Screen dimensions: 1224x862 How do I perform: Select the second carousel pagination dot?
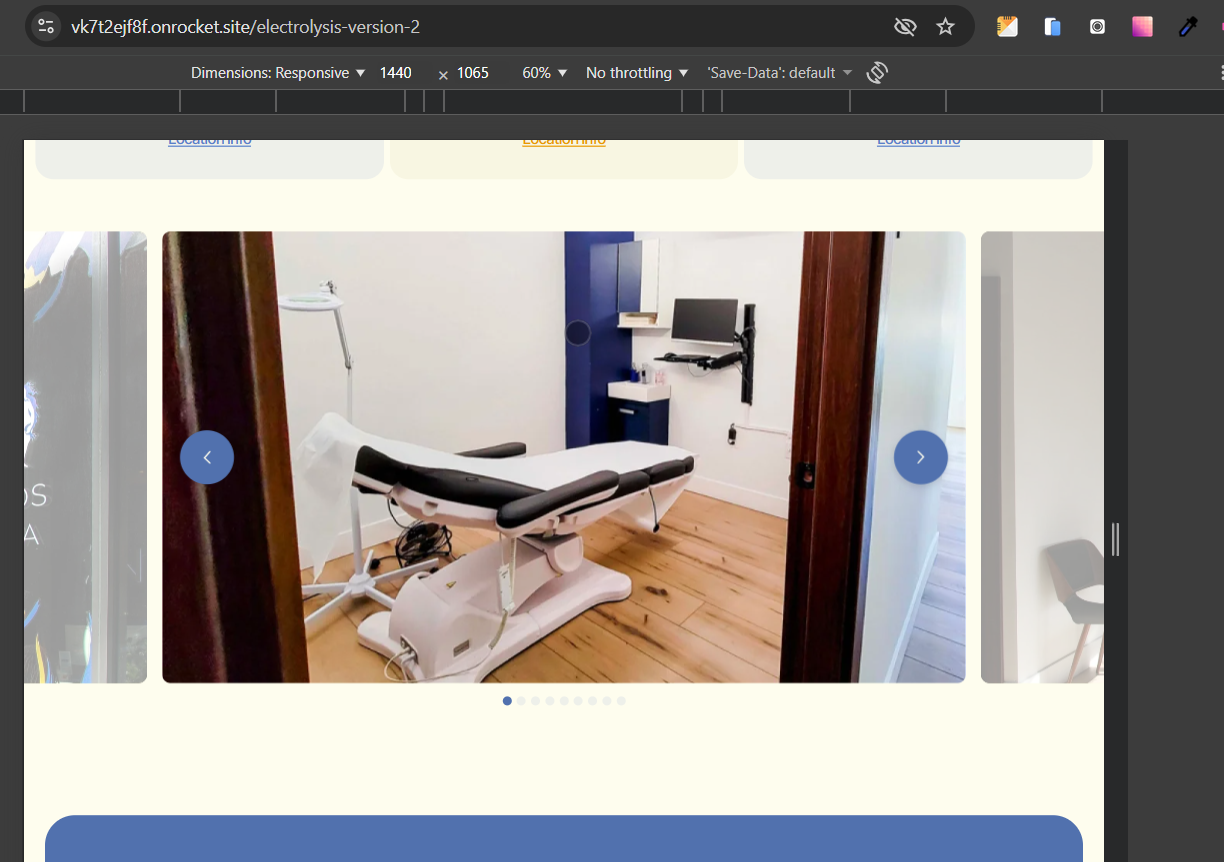point(521,701)
